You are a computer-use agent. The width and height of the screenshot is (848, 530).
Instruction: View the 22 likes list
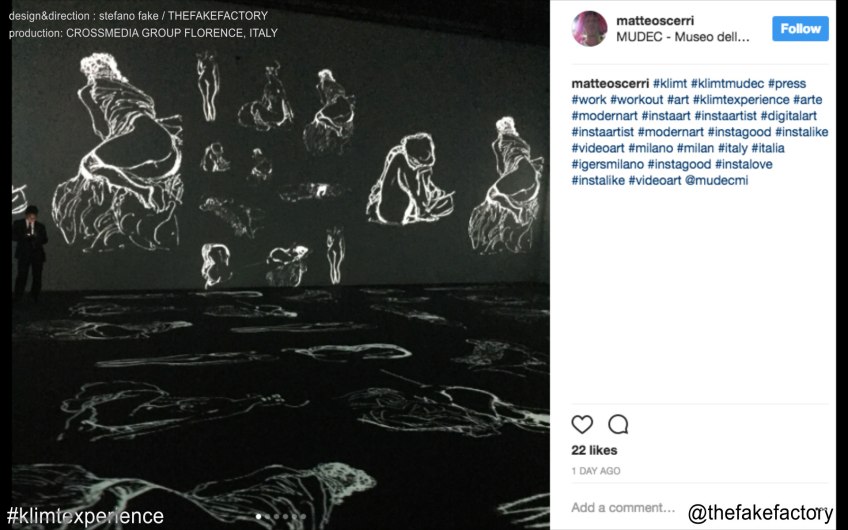594,450
